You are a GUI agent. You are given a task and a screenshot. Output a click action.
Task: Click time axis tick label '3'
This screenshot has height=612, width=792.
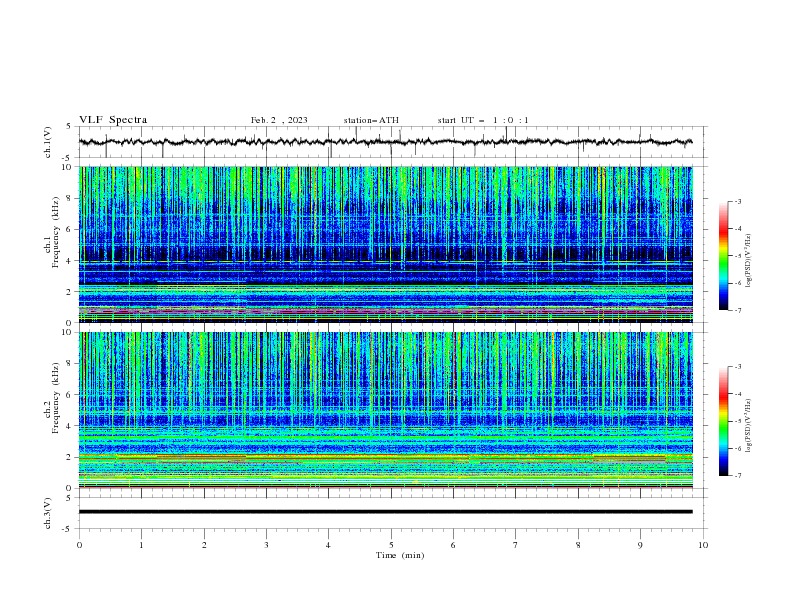[266, 545]
